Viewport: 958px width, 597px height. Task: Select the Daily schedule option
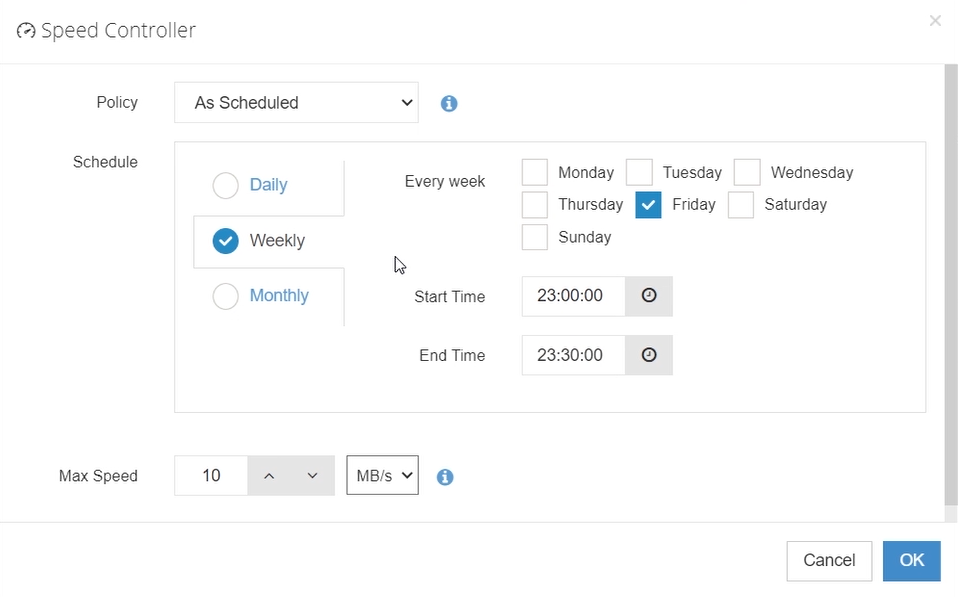point(225,185)
